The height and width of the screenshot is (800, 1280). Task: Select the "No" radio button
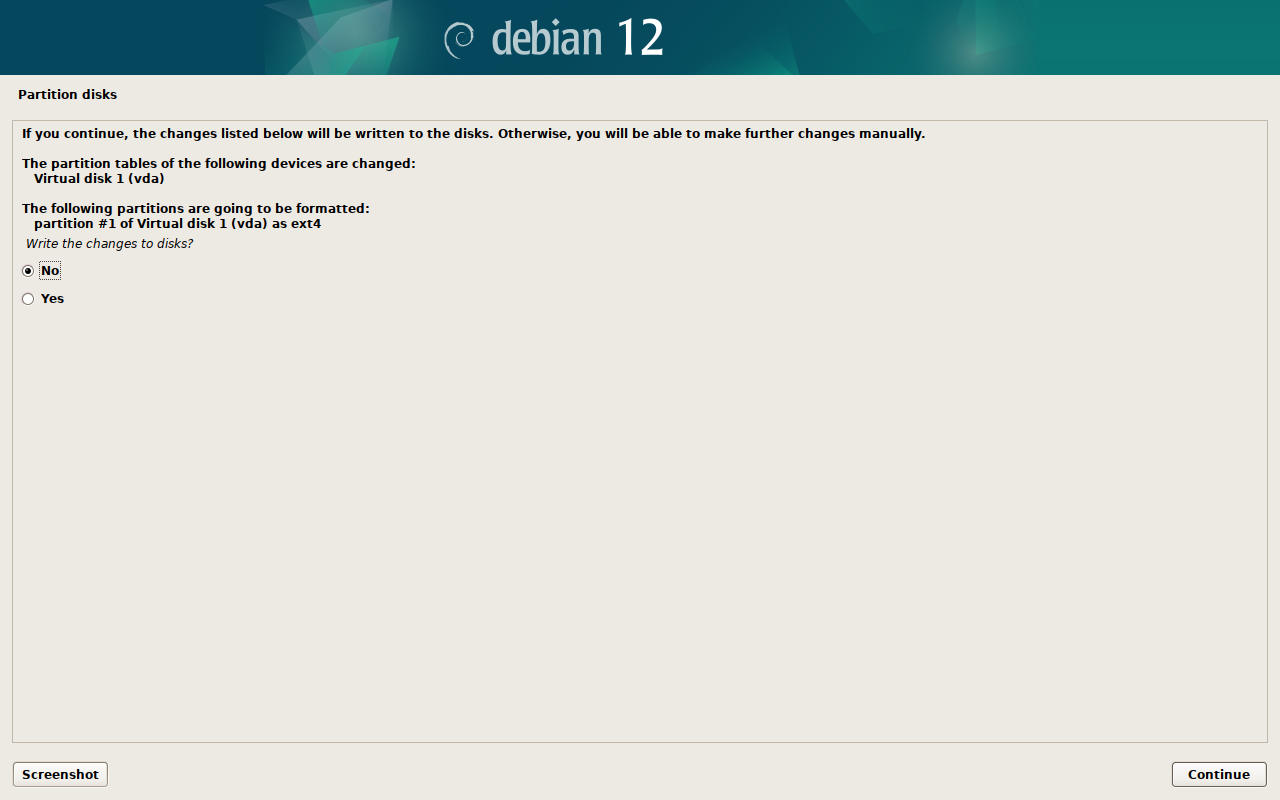pos(28,271)
